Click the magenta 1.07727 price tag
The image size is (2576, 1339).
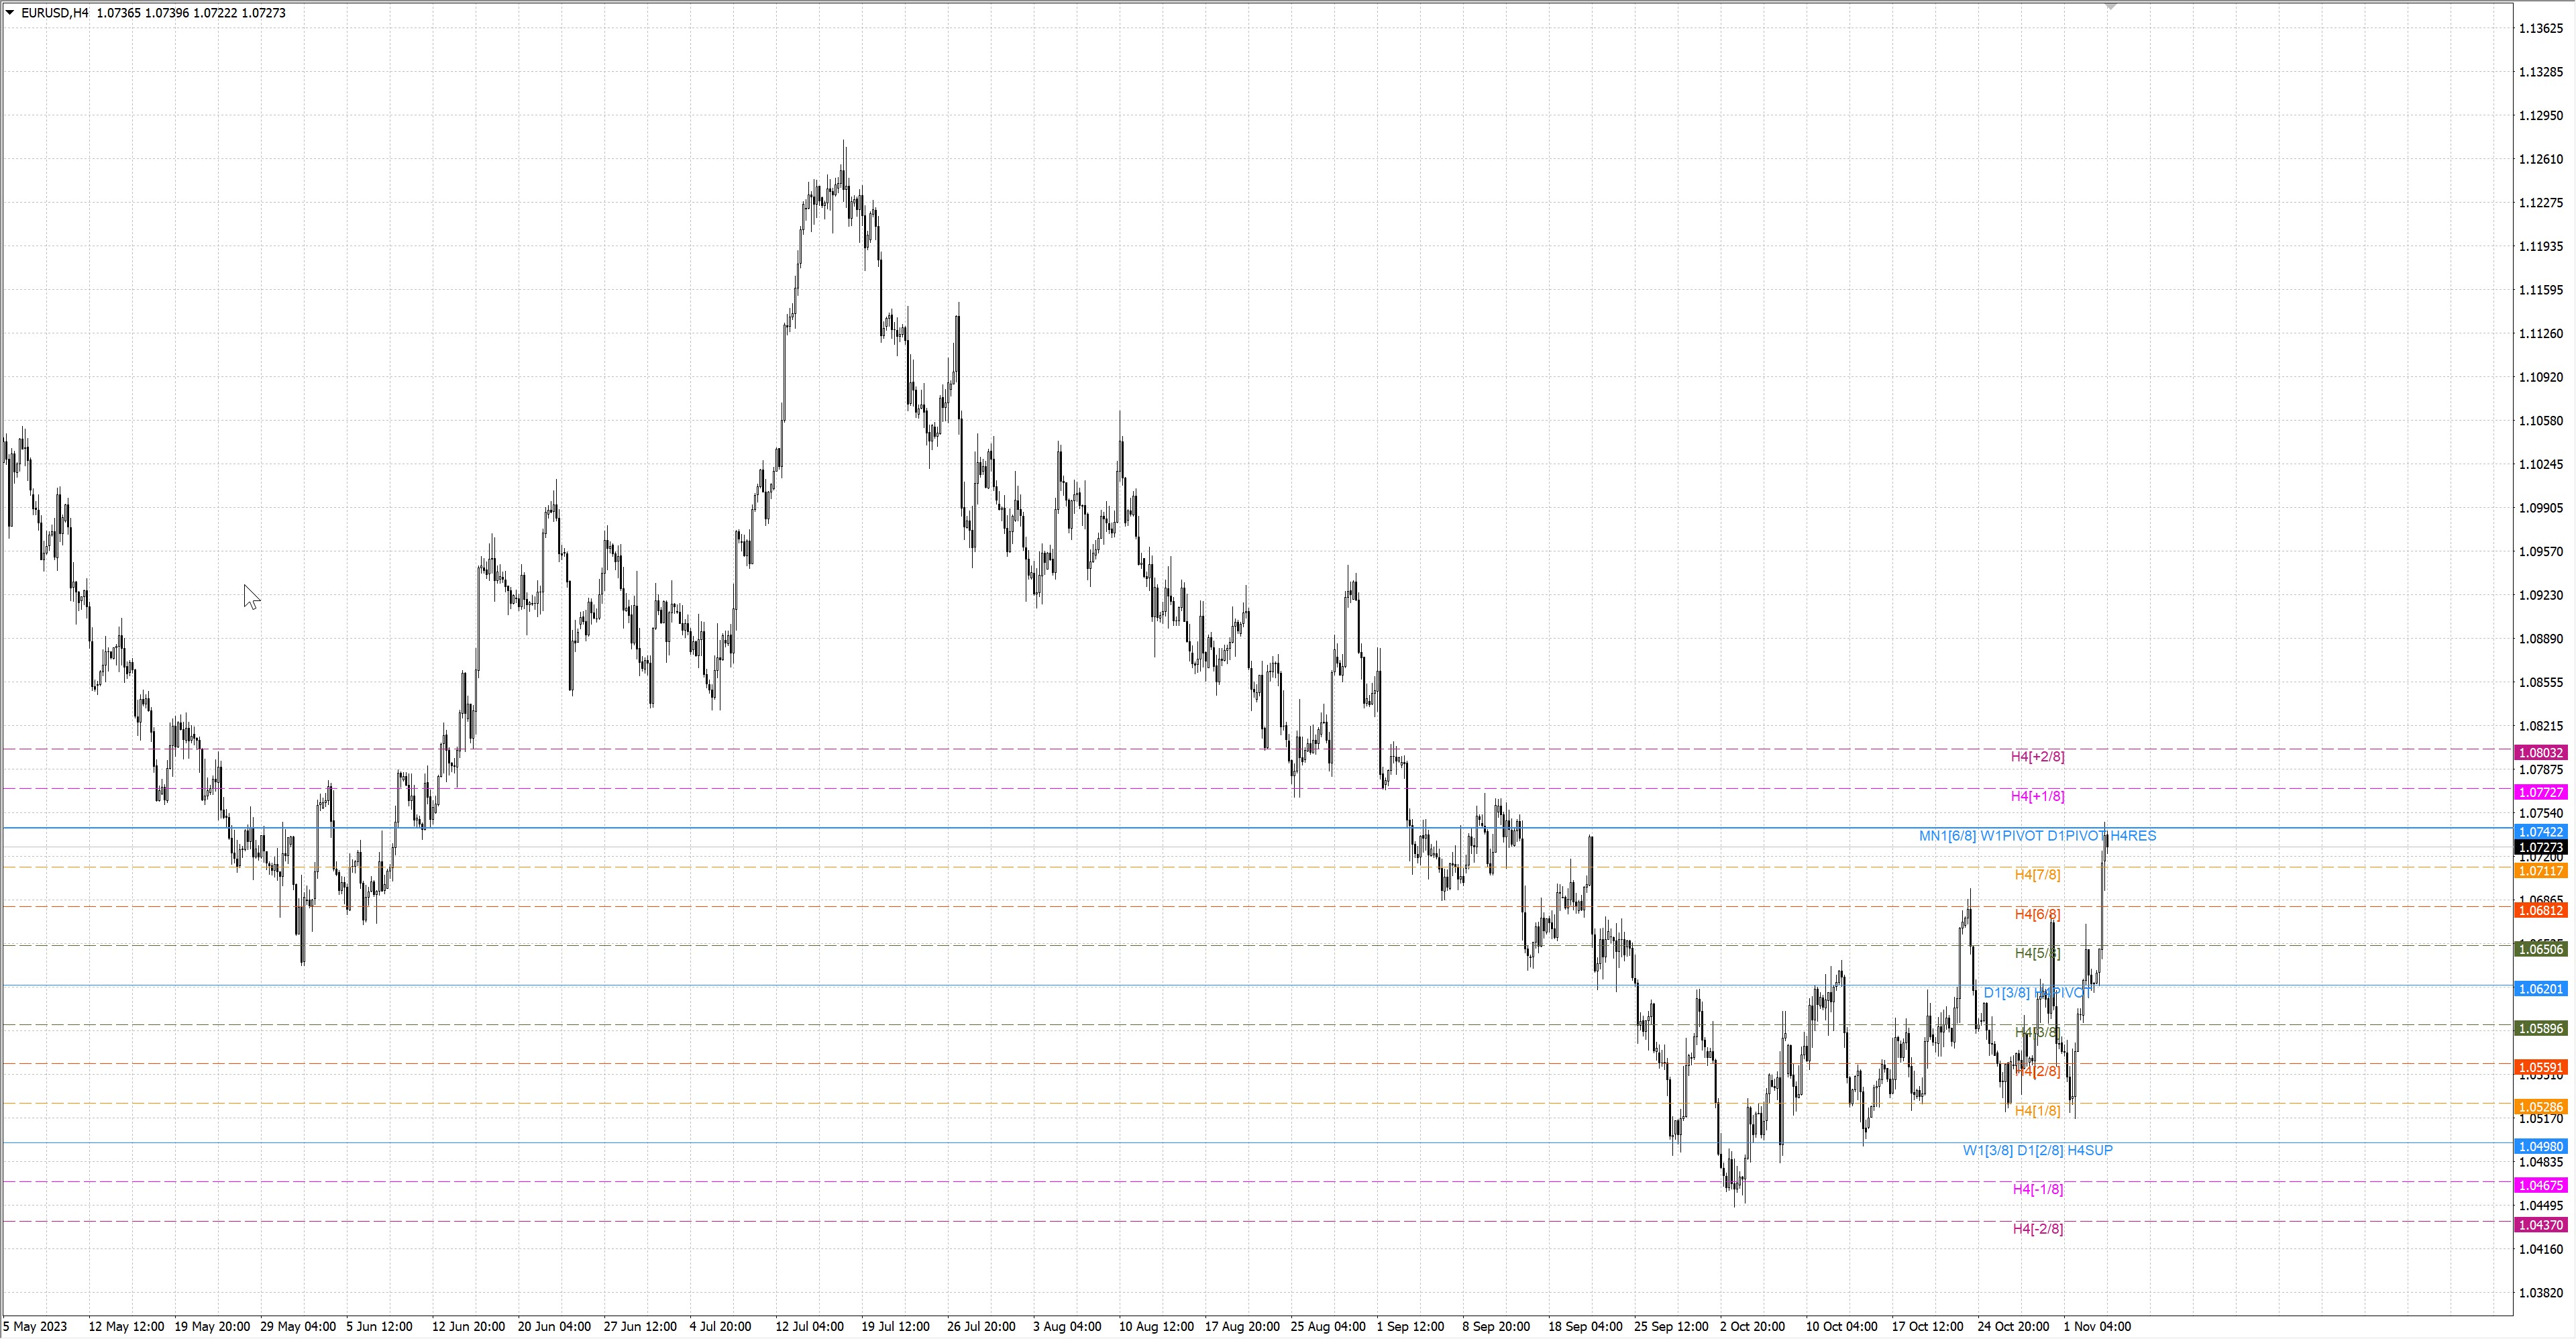pyautogui.click(x=2540, y=792)
